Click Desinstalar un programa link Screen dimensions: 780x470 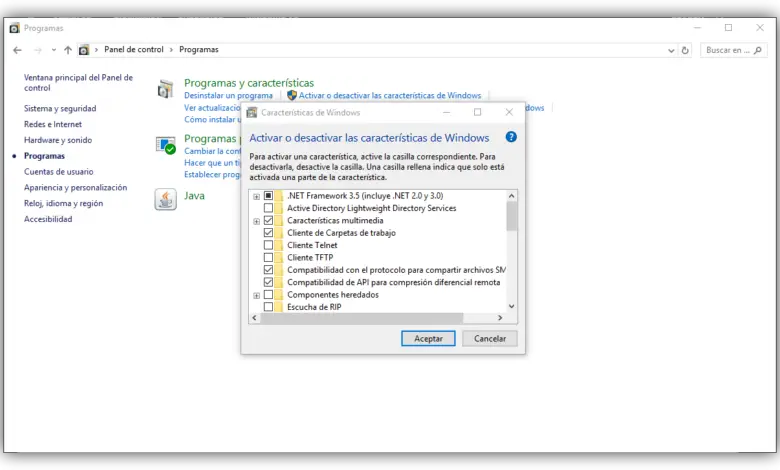[x=228, y=95]
